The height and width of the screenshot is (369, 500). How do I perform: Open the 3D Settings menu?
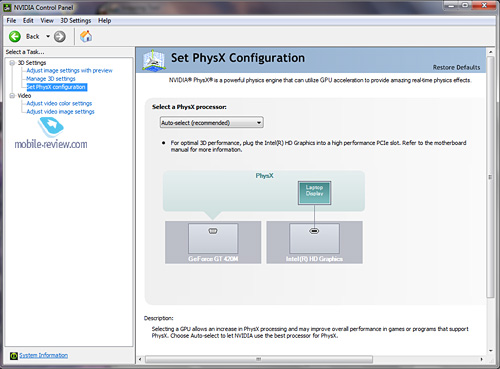[x=76, y=21]
